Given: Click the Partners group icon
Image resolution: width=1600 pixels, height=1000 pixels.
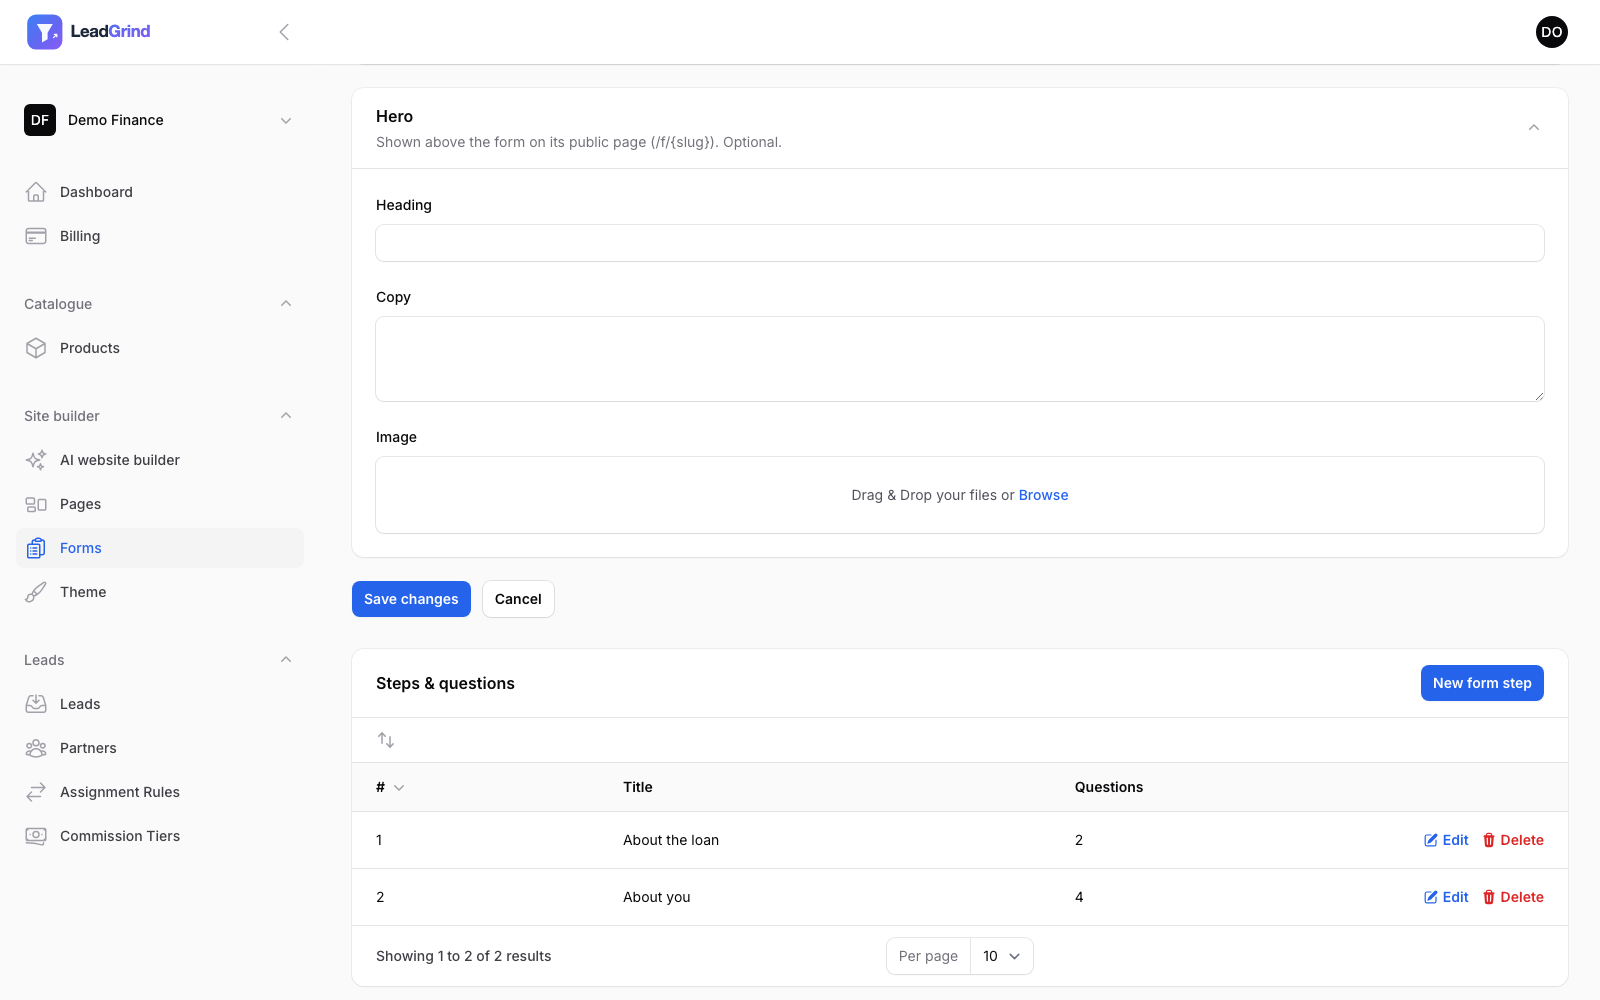Looking at the screenshot, I should [36, 748].
